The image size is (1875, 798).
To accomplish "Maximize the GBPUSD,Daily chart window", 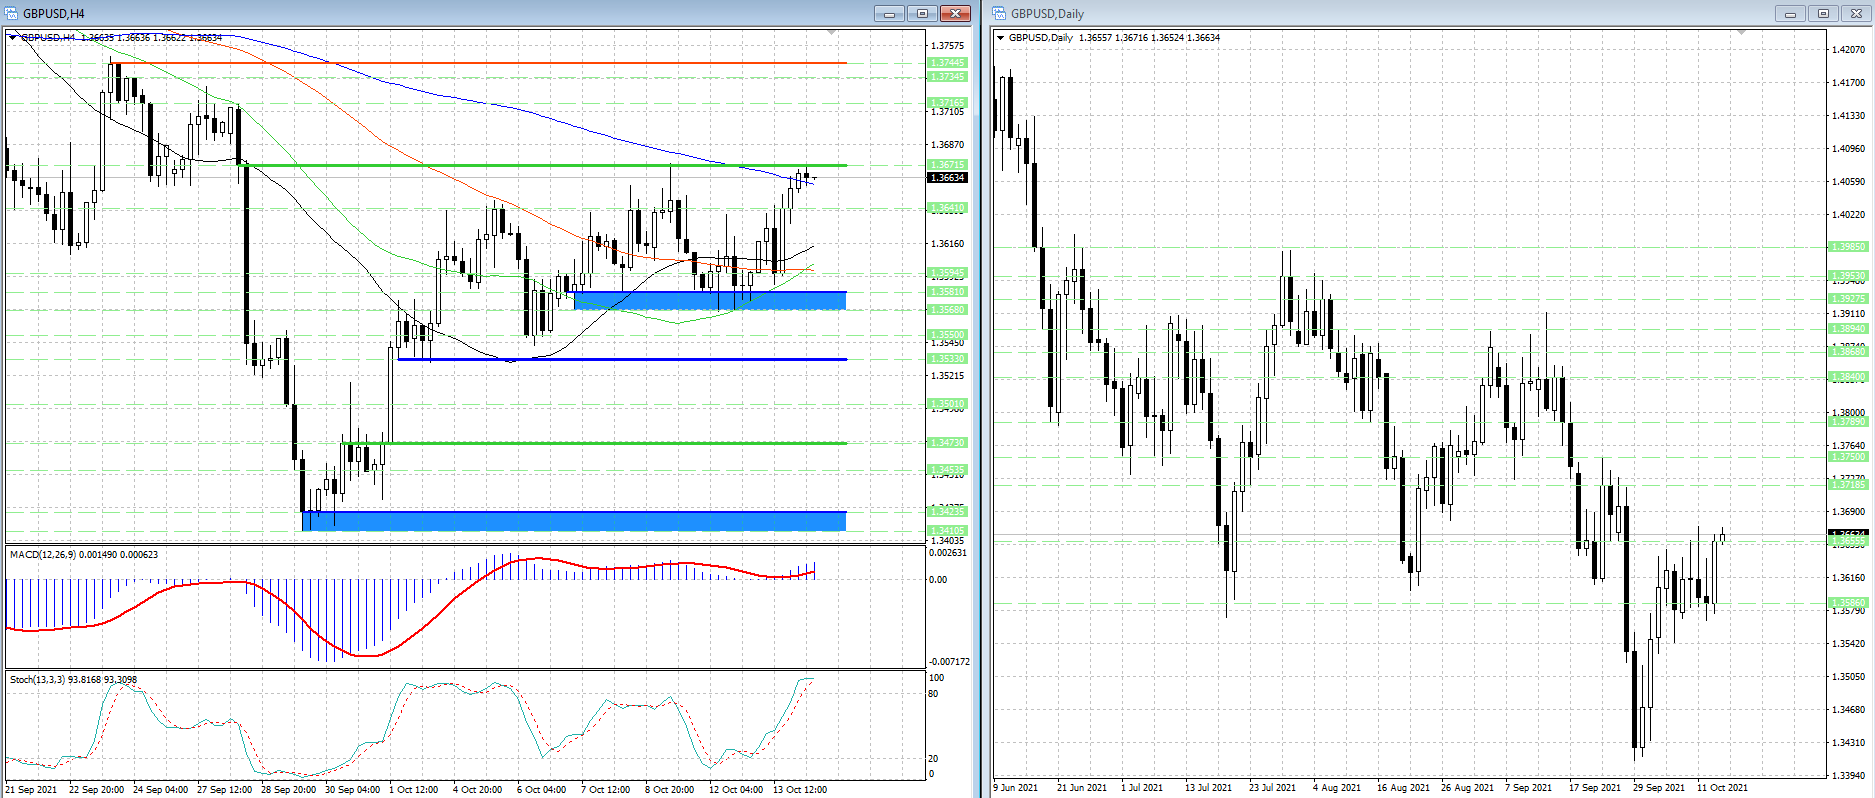I will coord(1823,13).
